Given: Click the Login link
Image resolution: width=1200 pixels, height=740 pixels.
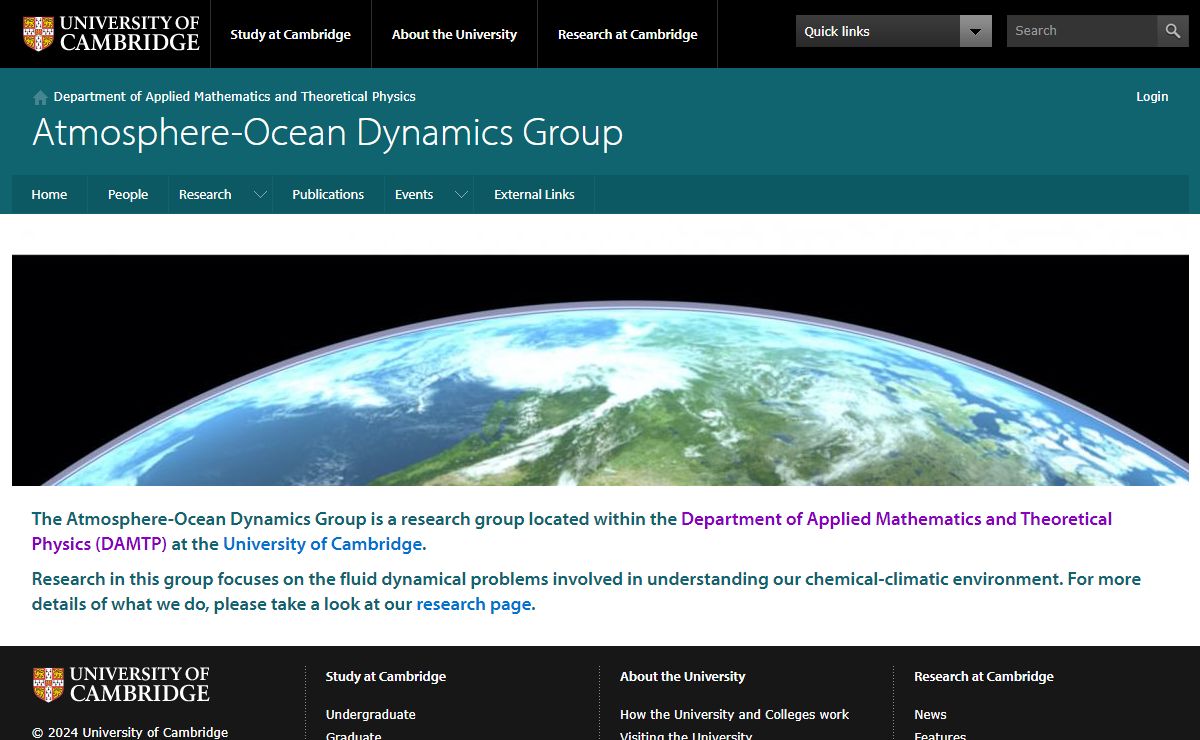Looking at the screenshot, I should (1152, 97).
